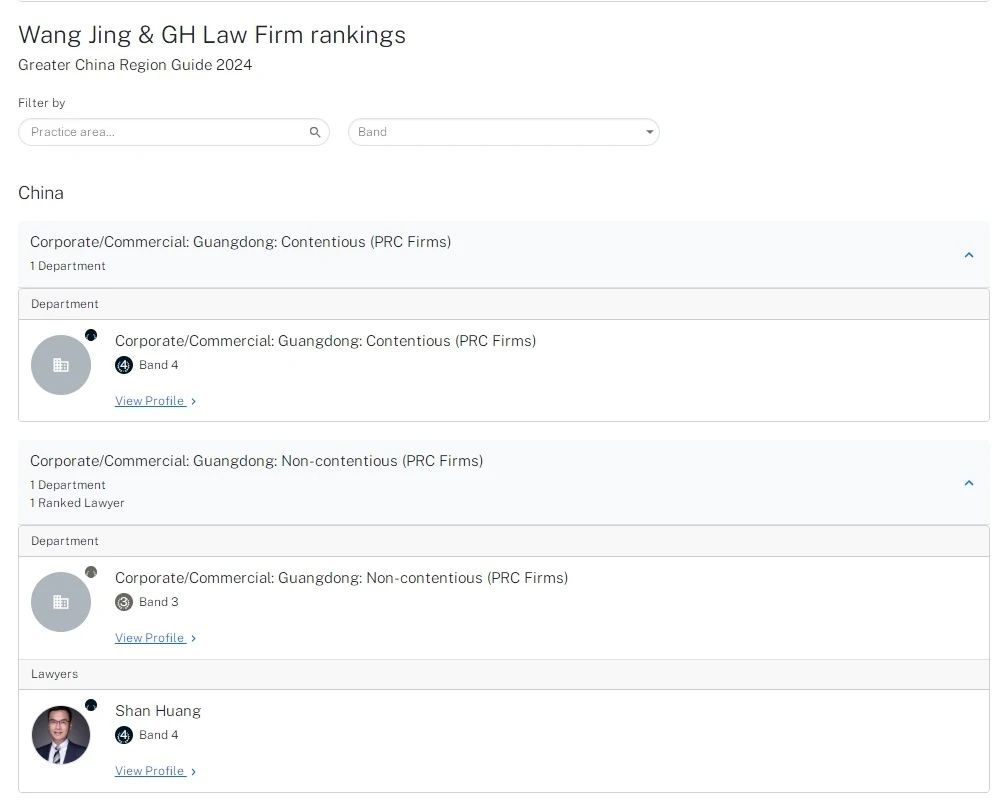This screenshot has height=803, width=1003.
Task: Click the 'China' region heading
Action: pyautogui.click(x=41, y=193)
